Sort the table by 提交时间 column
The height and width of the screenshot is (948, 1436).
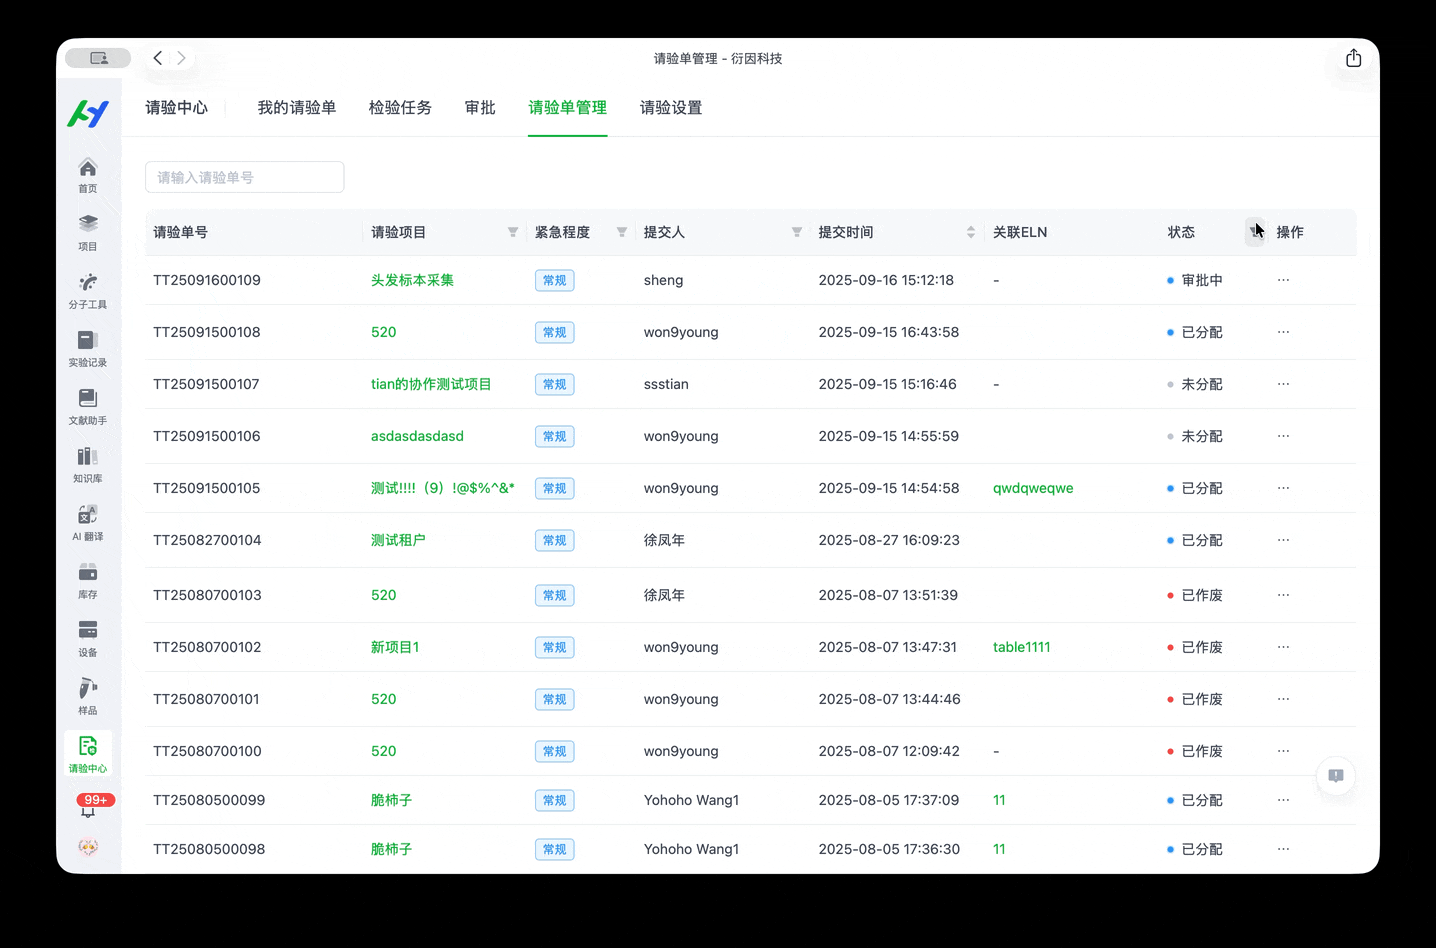click(970, 232)
